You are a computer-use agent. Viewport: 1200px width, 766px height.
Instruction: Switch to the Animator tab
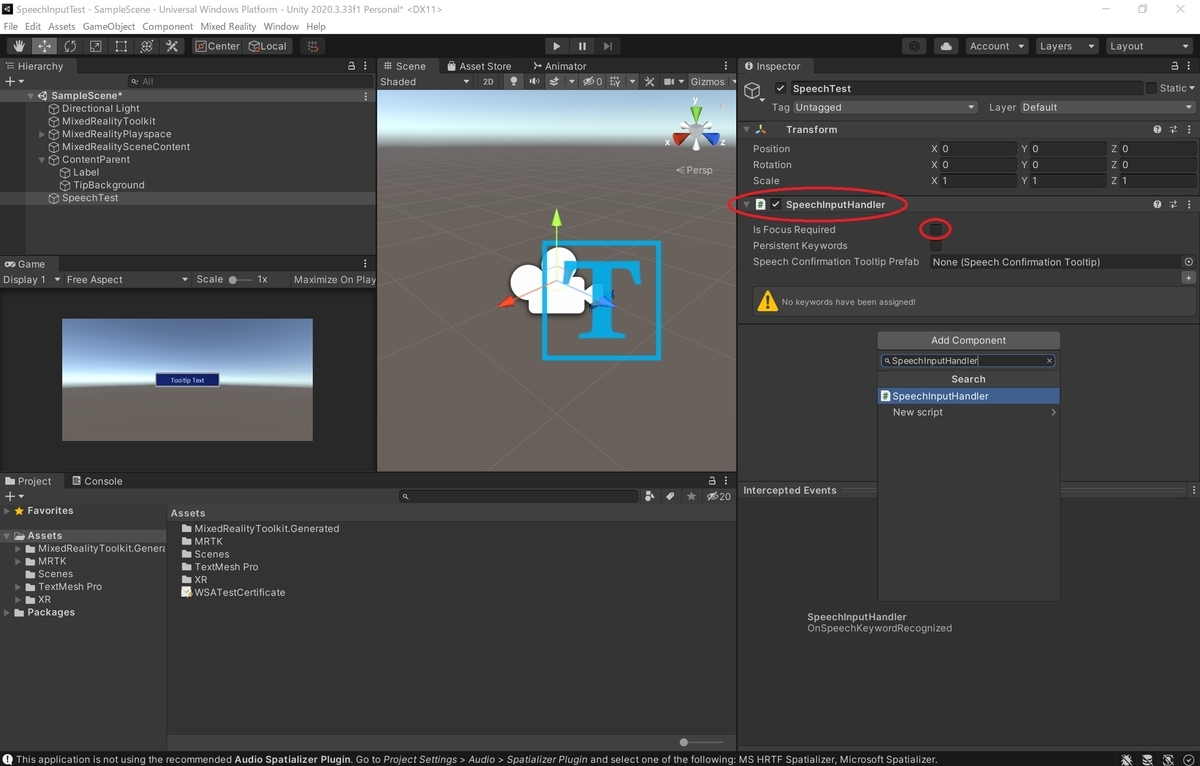coord(560,66)
